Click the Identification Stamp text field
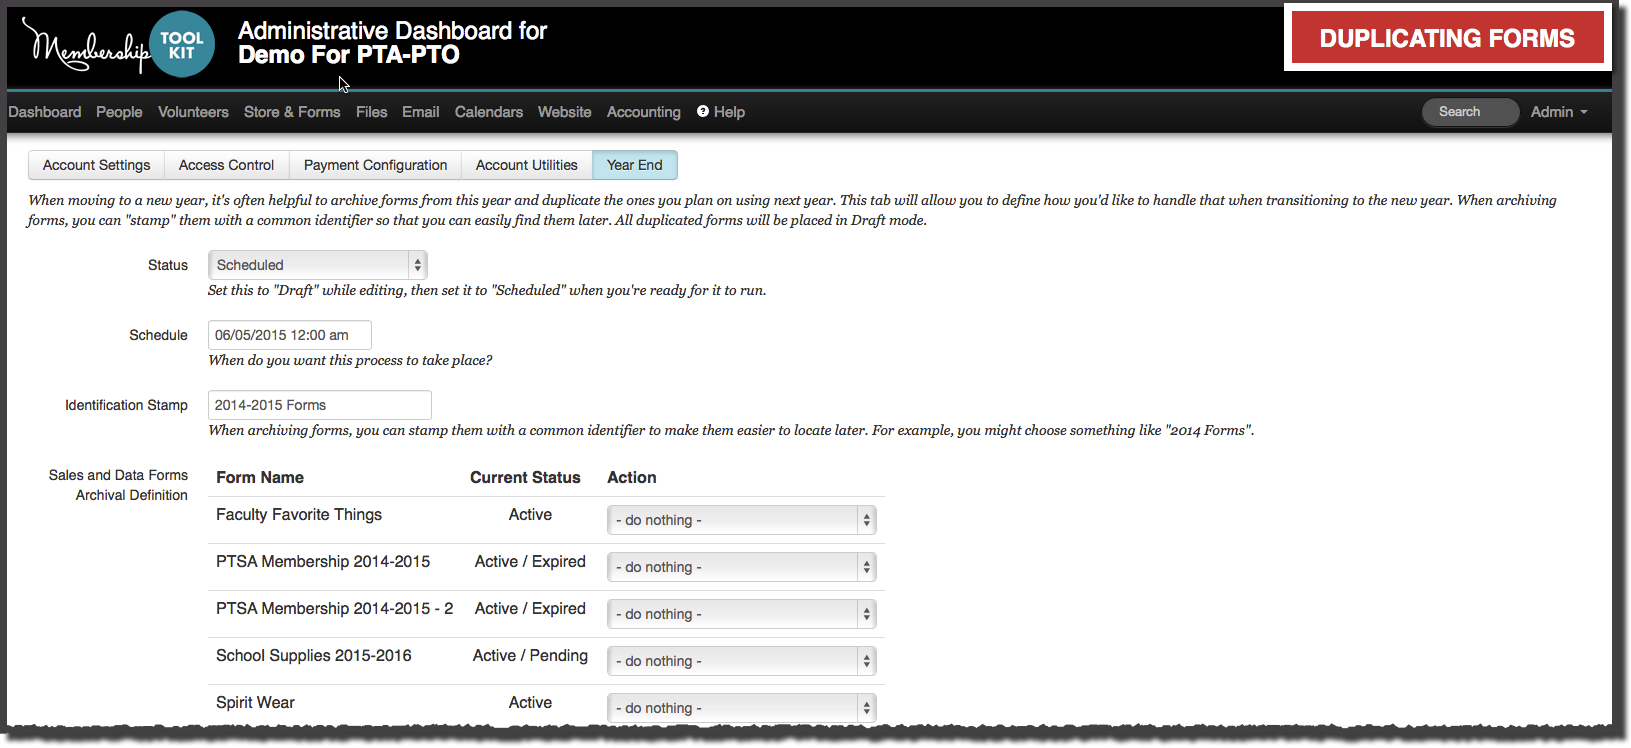 pos(319,405)
